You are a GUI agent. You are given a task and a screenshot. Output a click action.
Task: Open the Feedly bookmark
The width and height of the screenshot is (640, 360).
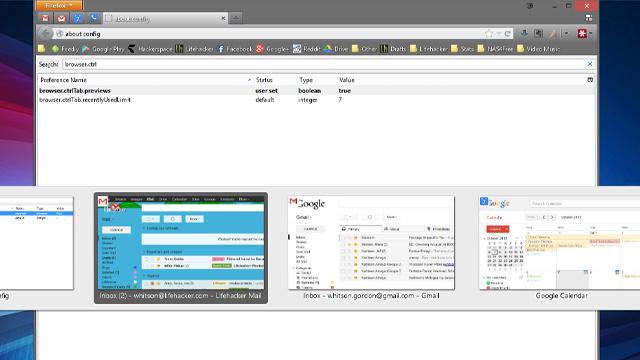pos(65,49)
